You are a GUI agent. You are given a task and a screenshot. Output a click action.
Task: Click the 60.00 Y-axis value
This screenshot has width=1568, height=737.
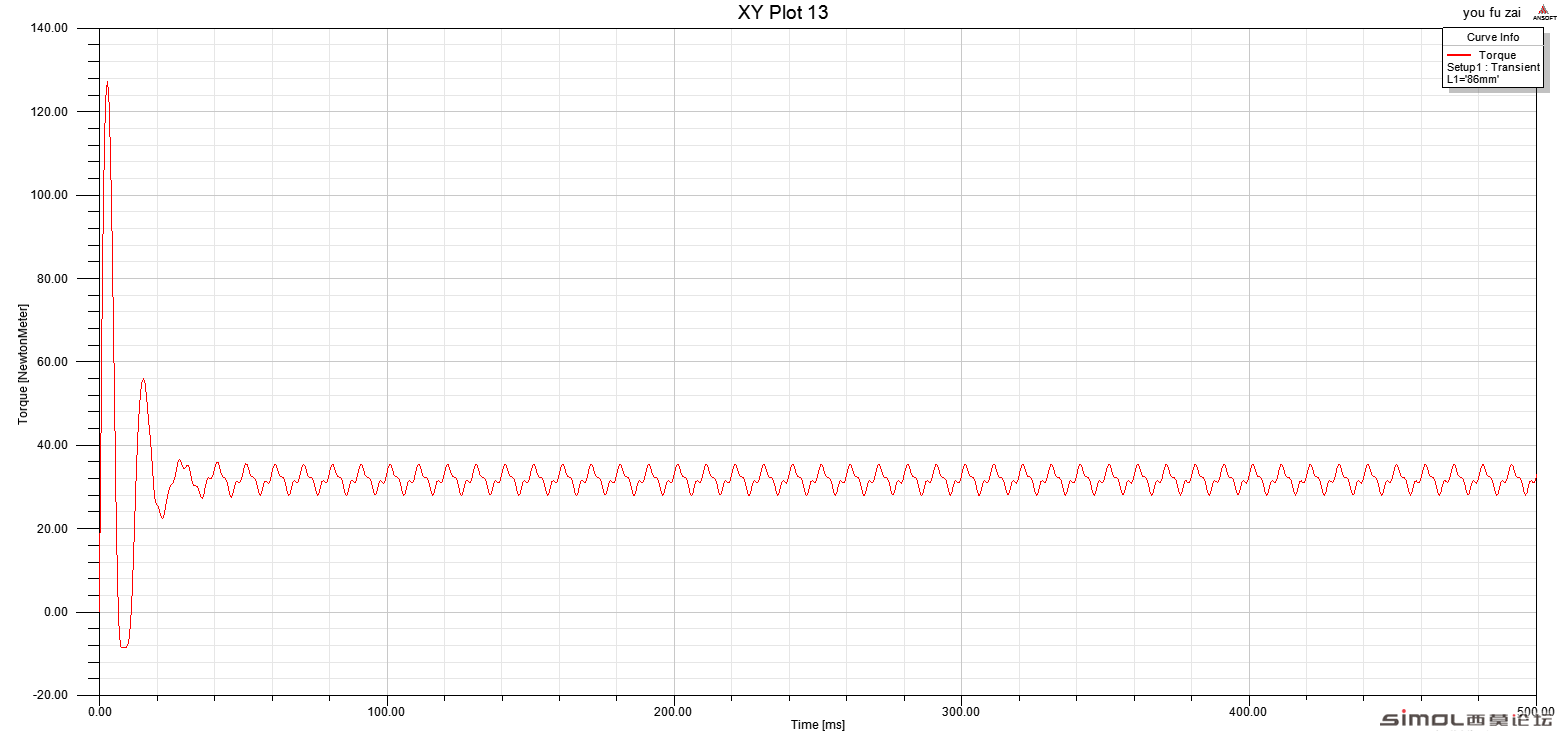coord(51,362)
